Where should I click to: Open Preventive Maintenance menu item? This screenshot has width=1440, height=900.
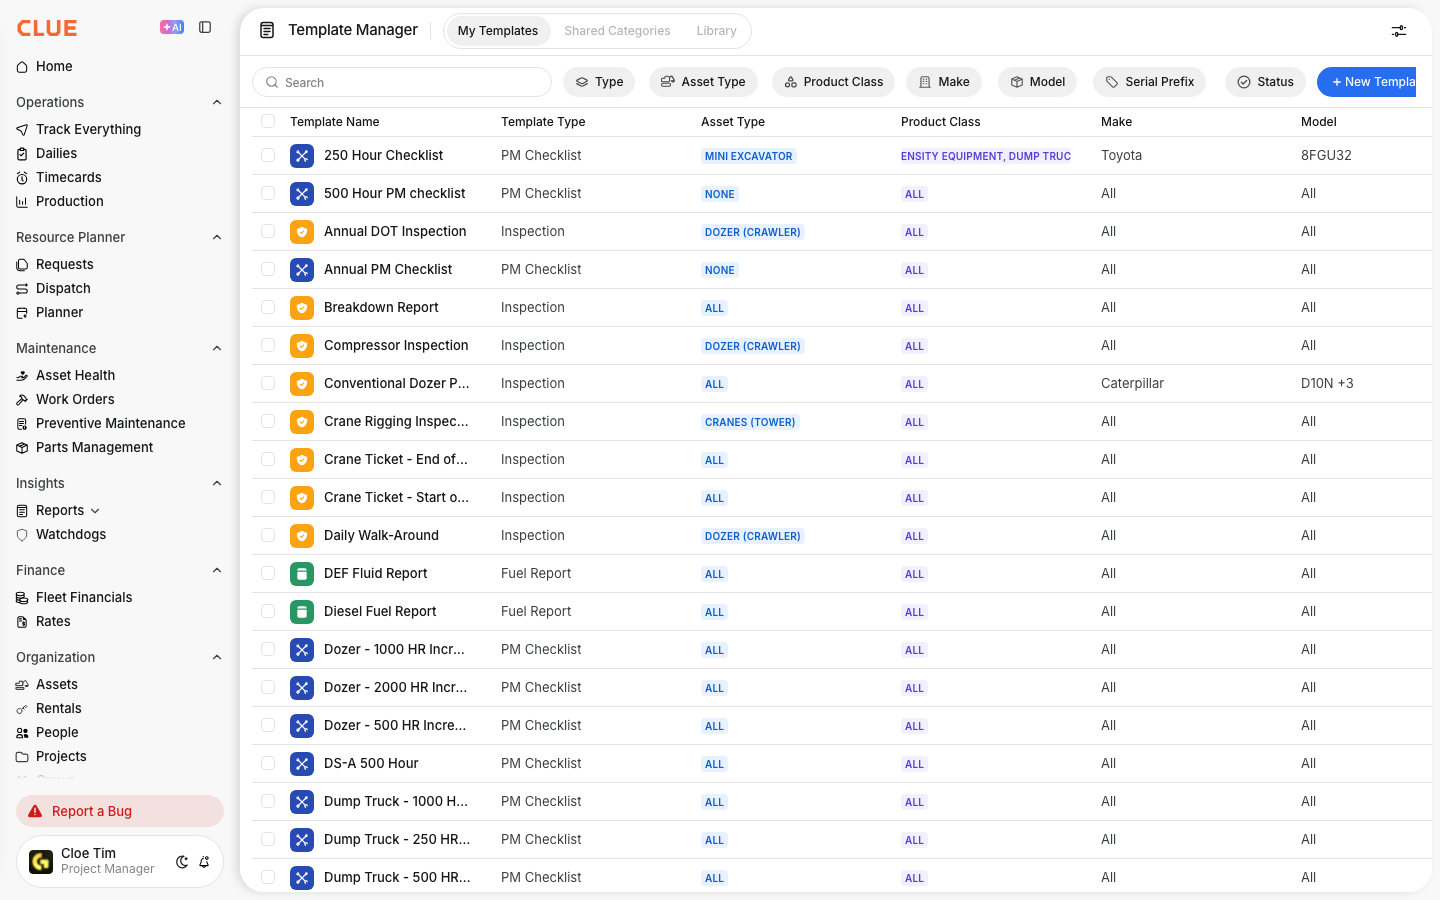(x=110, y=423)
